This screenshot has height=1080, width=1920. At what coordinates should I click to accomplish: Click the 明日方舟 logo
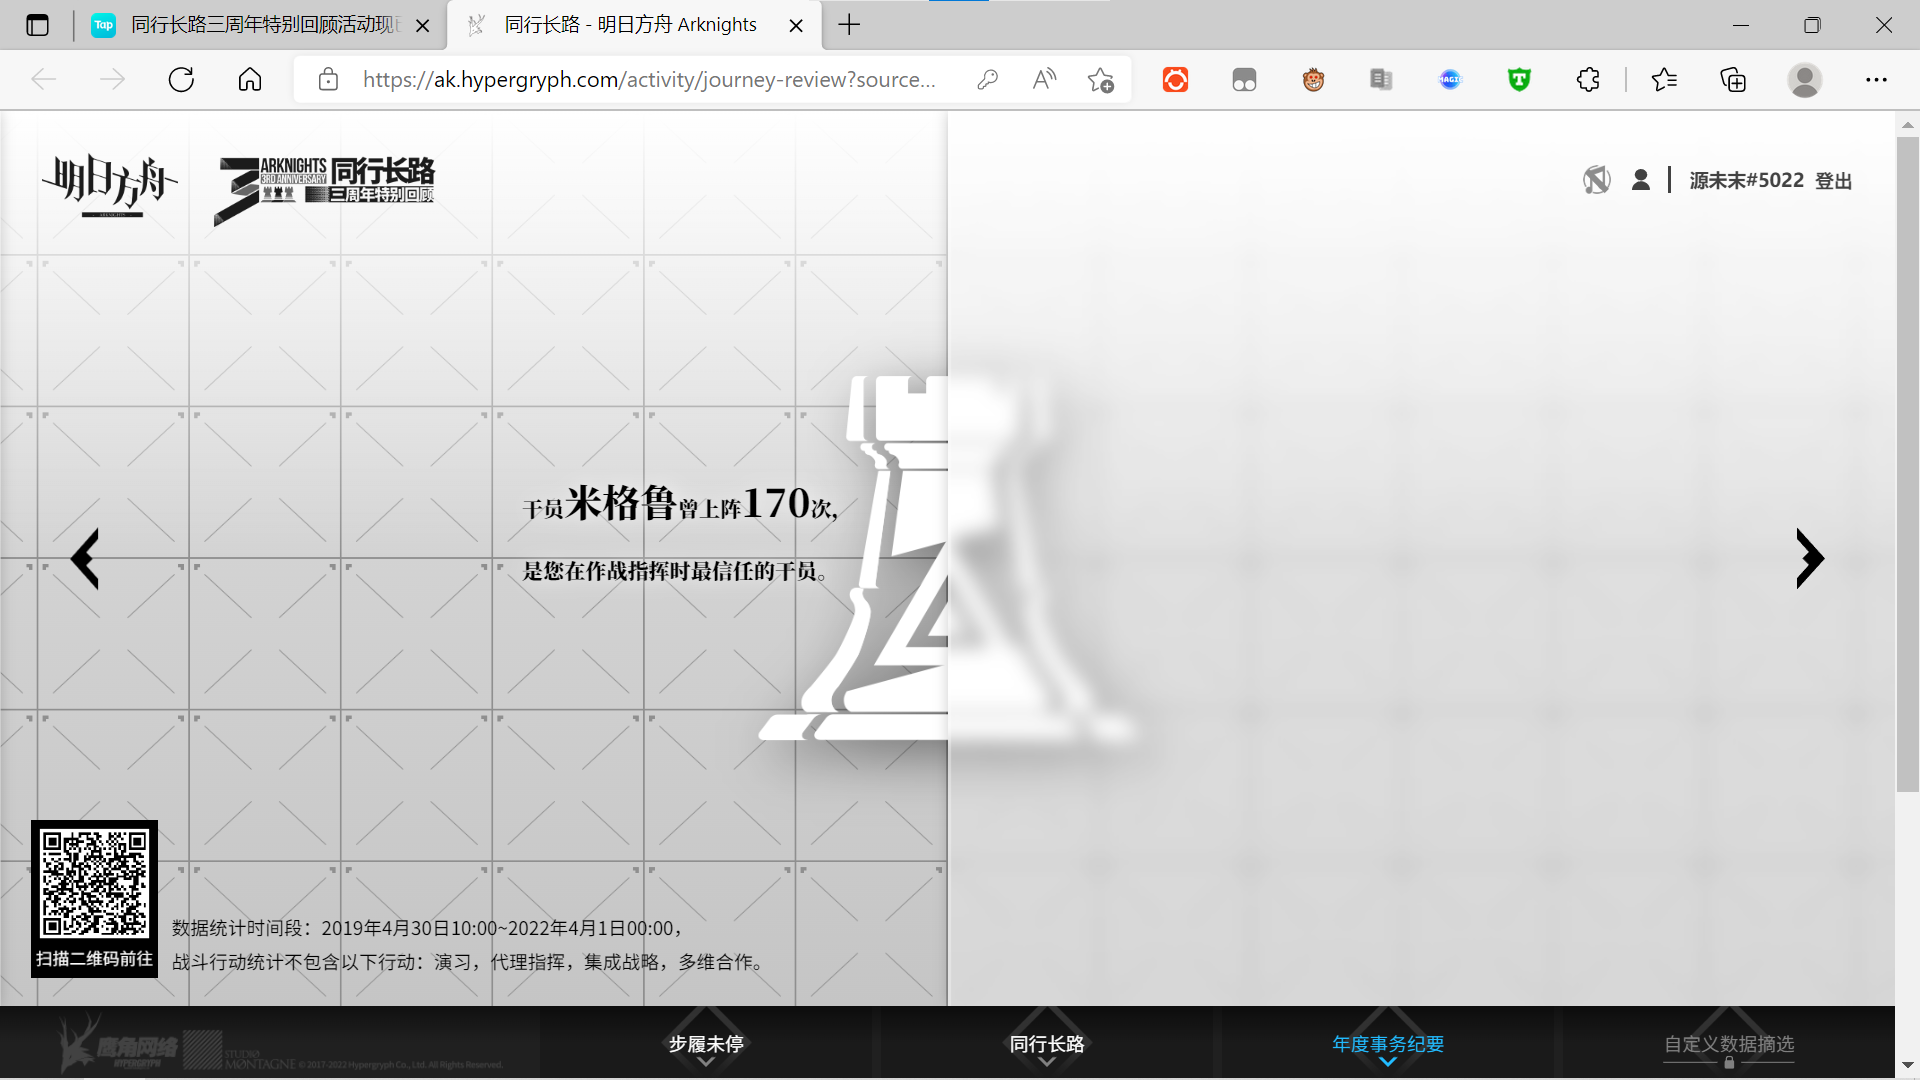click(x=110, y=186)
